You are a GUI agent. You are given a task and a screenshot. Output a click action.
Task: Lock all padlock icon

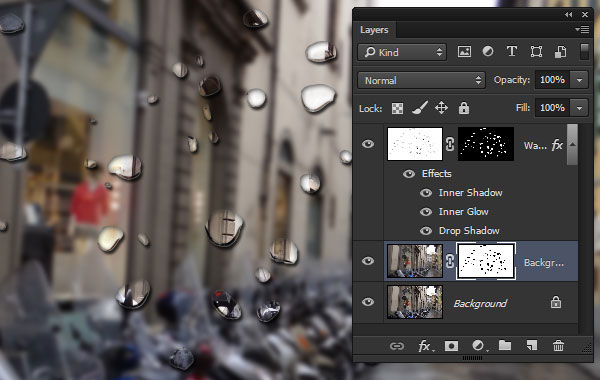click(x=464, y=108)
